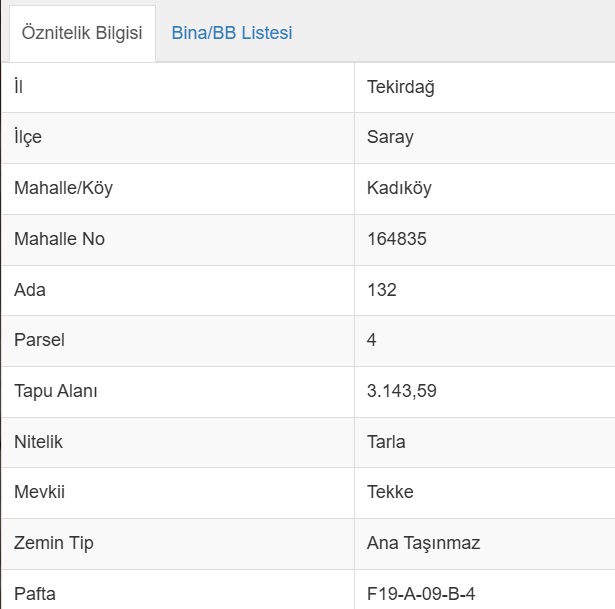This screenshot has width=615, height=609.
Task: Click the Mahalle No value 164835
Action: [x=397, y=239]
